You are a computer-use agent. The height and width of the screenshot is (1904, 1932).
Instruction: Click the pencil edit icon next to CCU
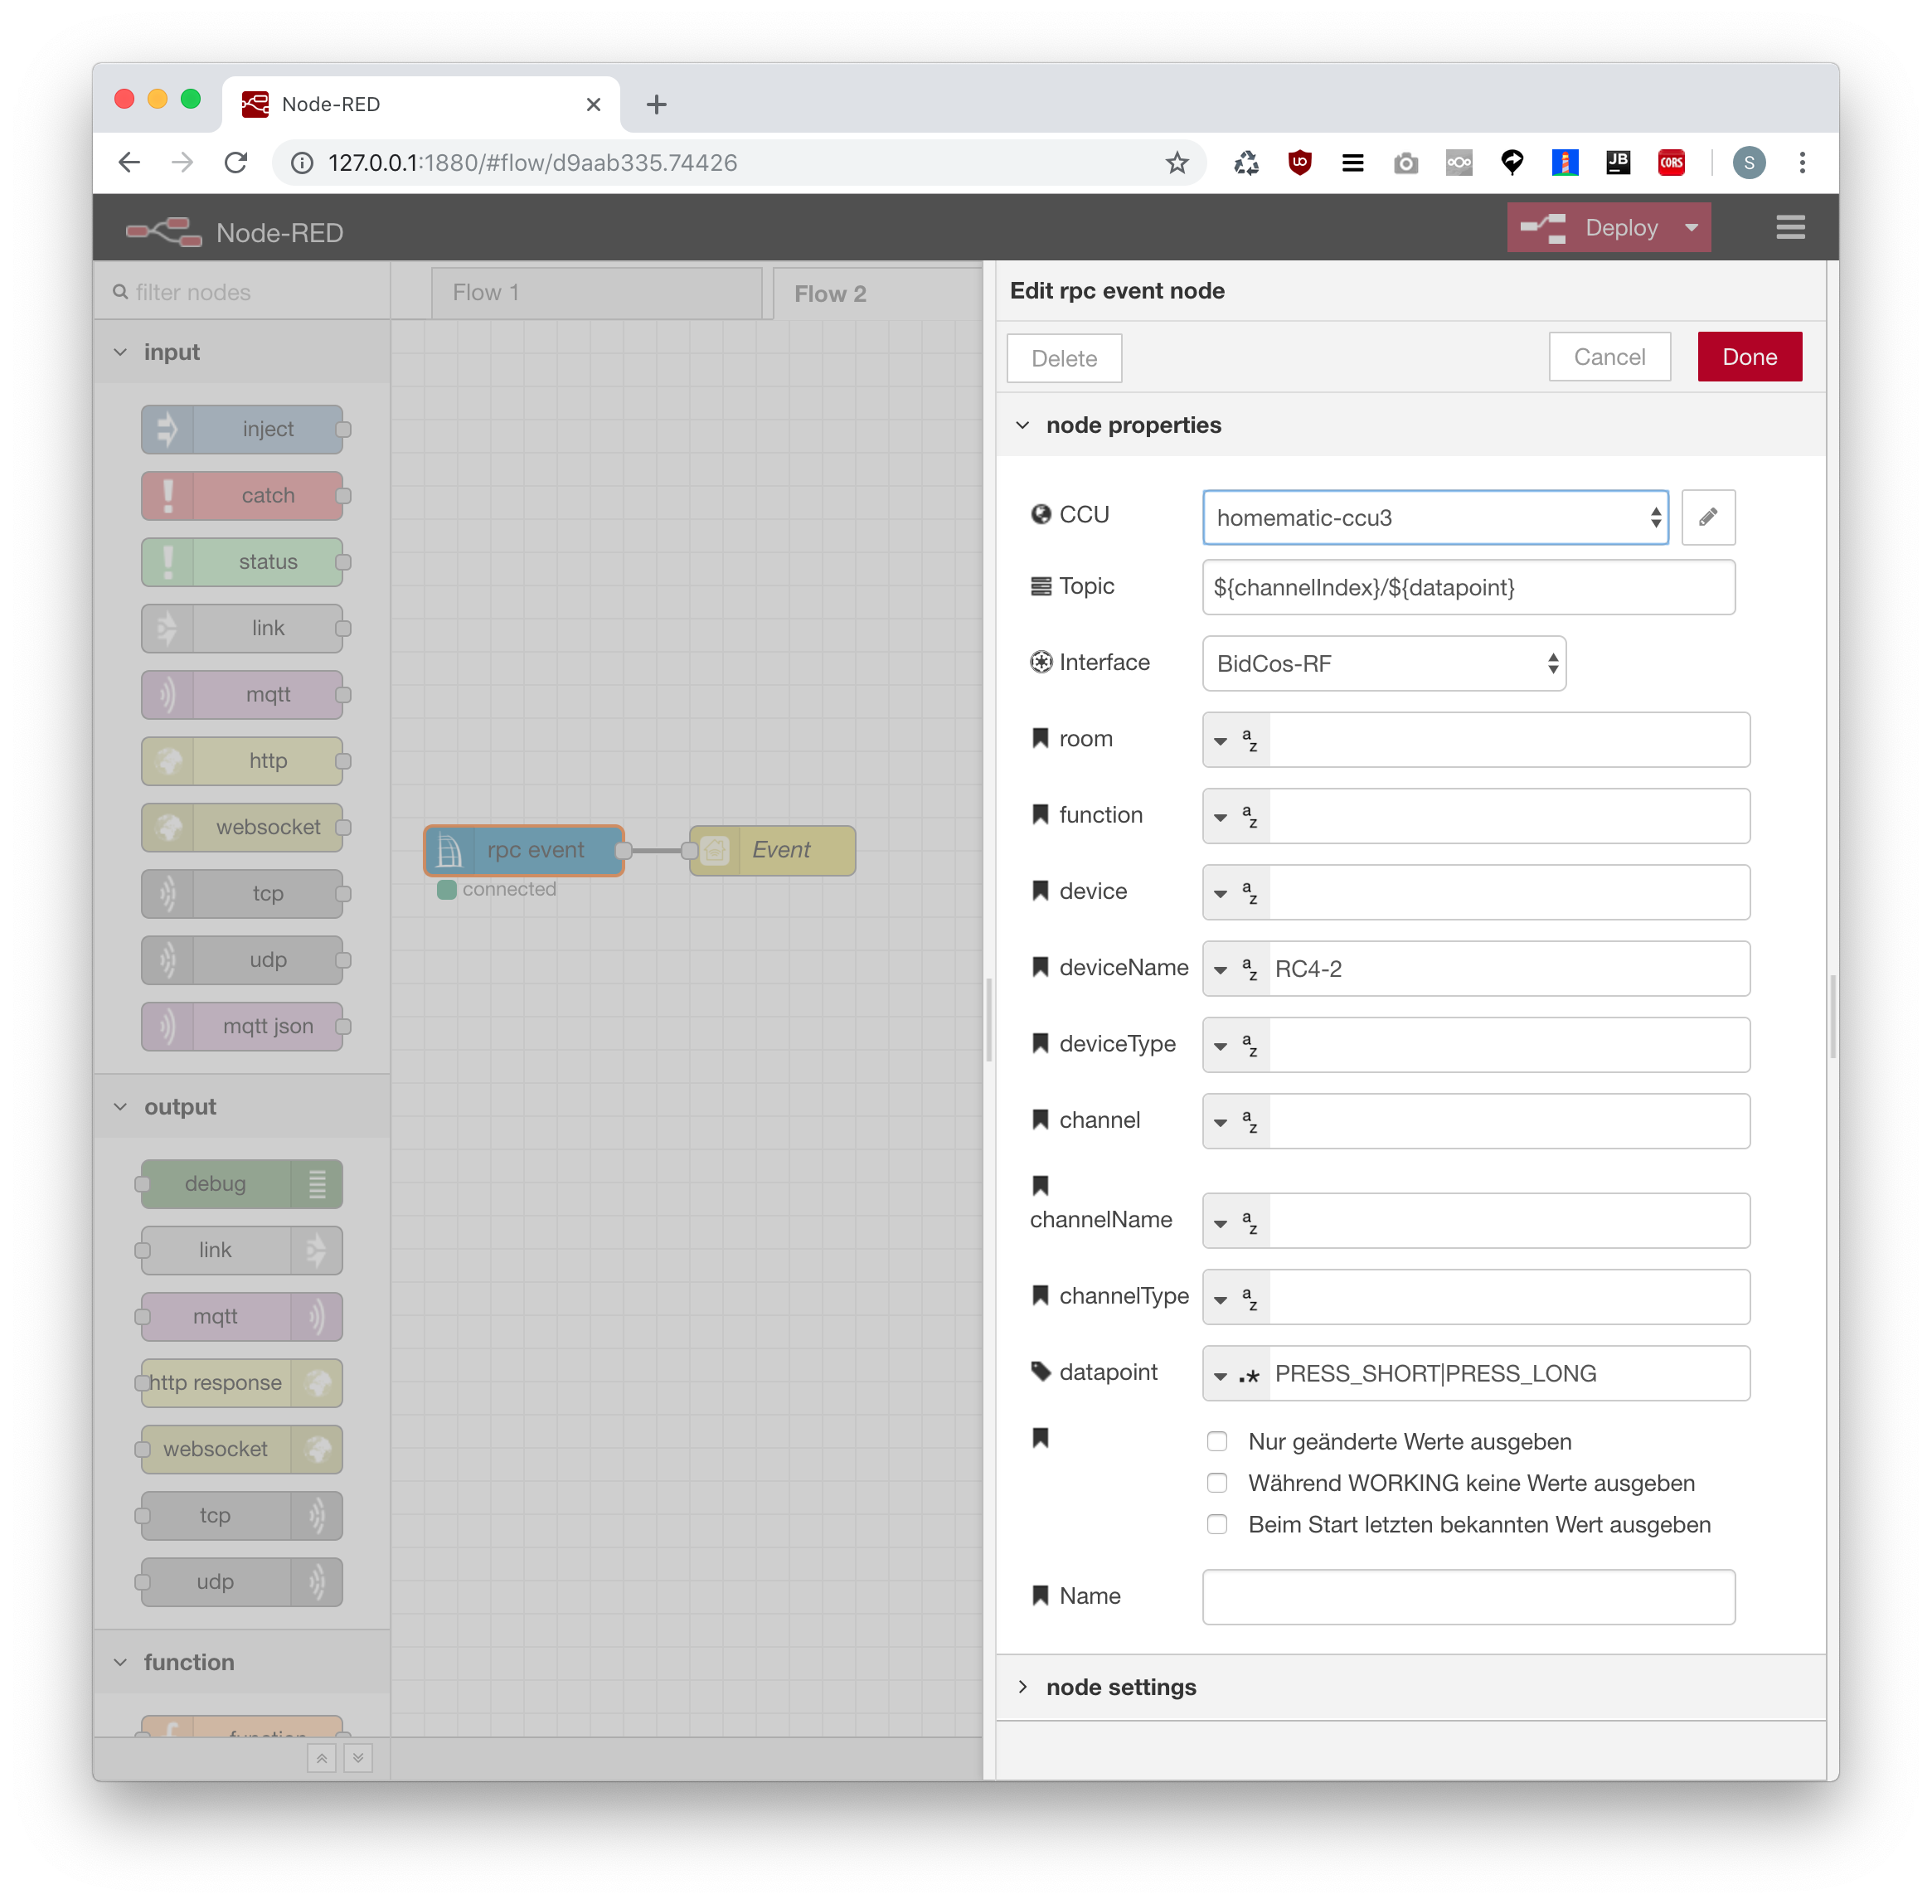[1707, 517]
